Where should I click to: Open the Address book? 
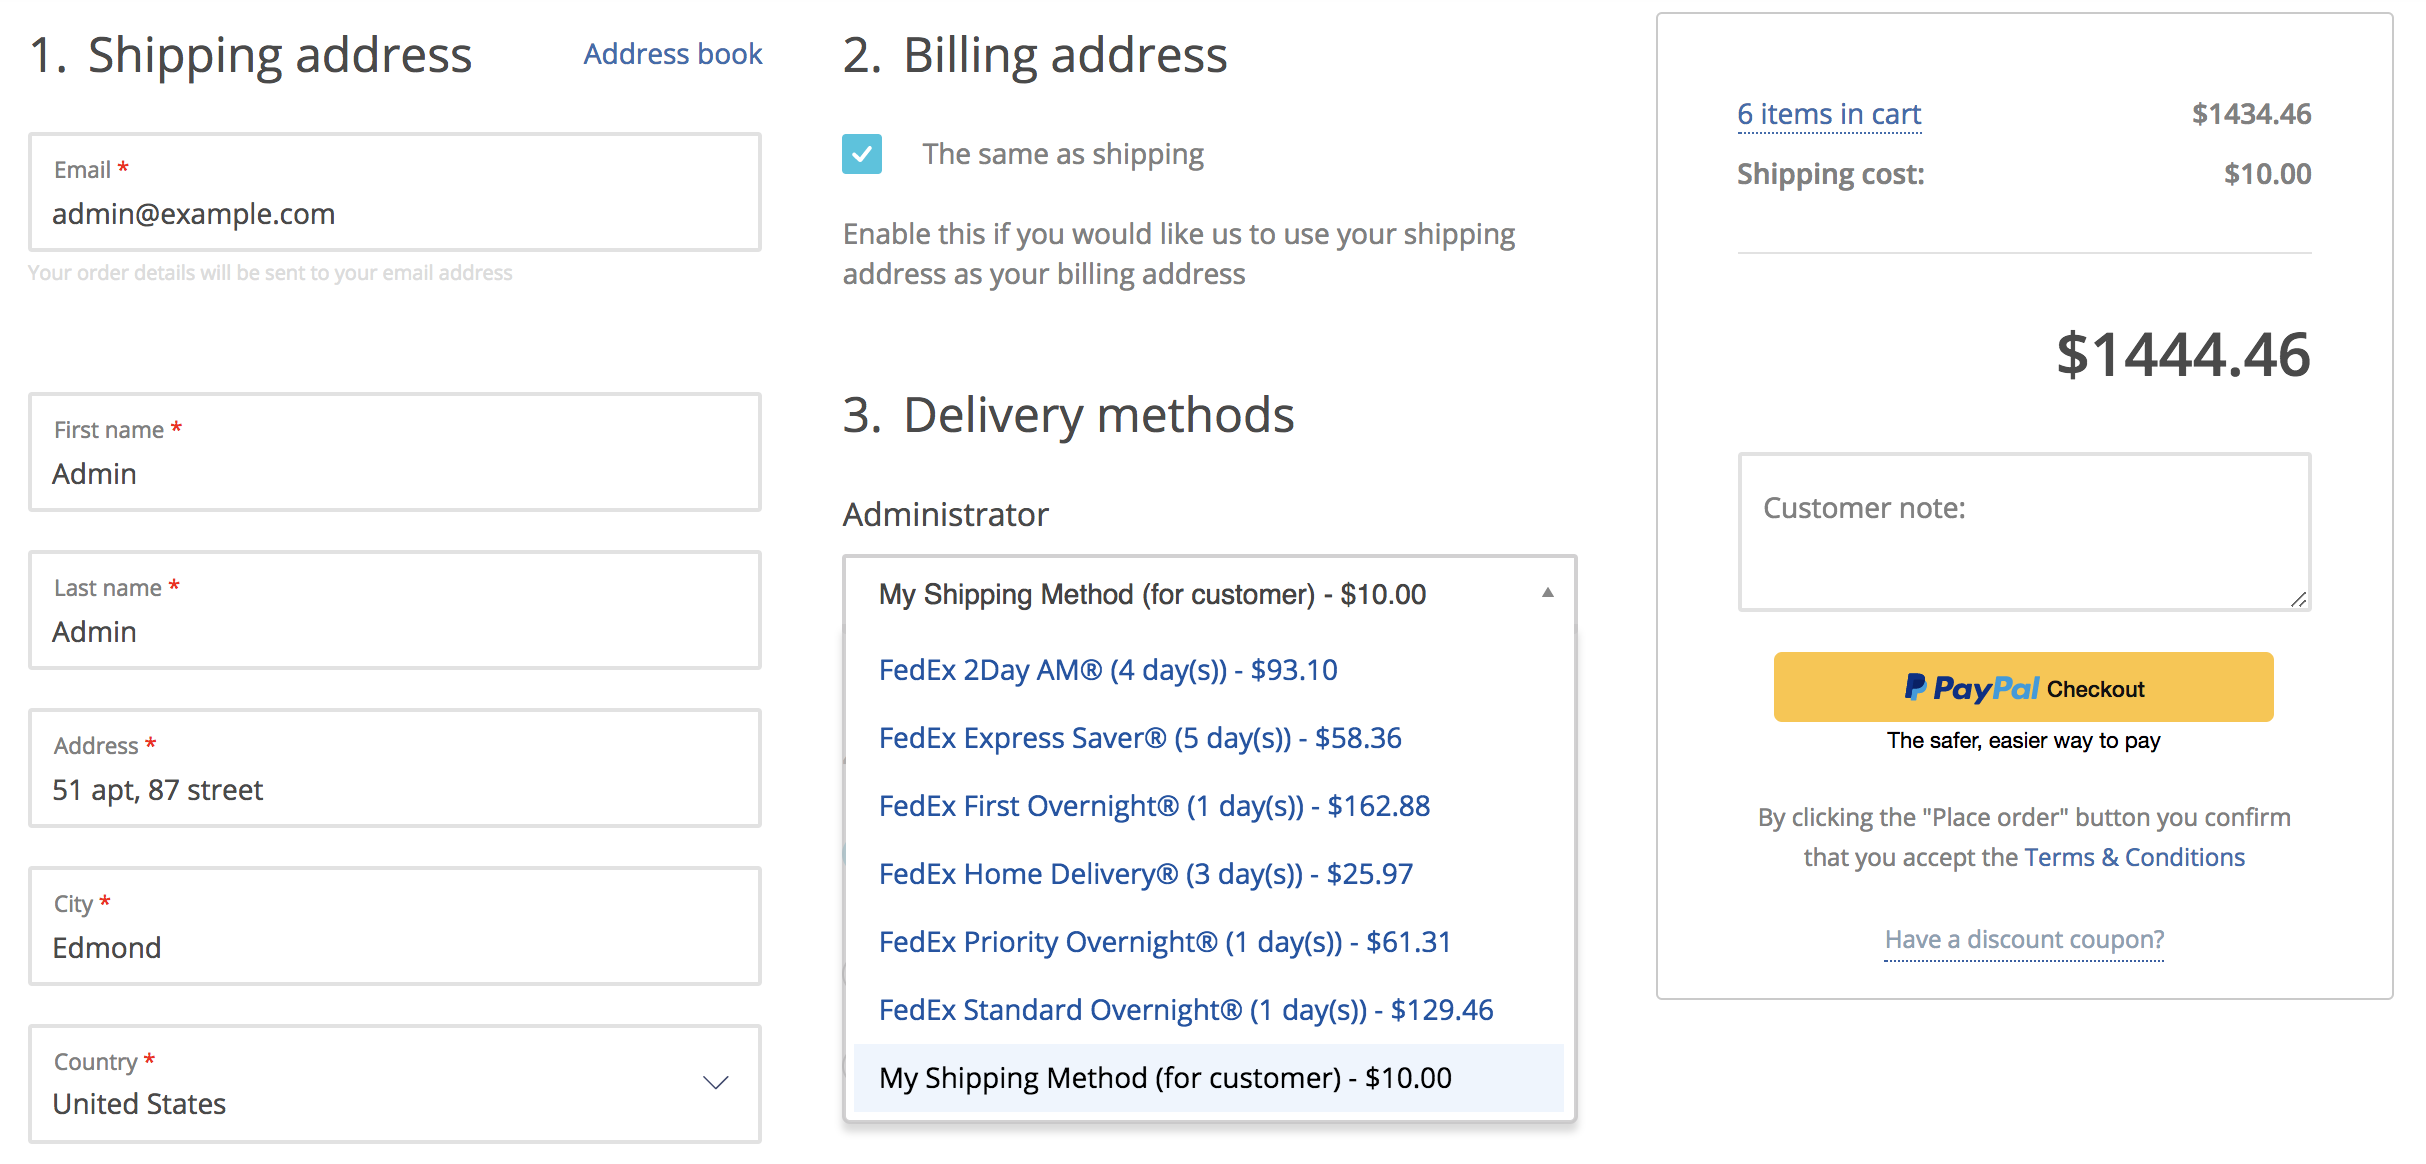coord(672,53)
